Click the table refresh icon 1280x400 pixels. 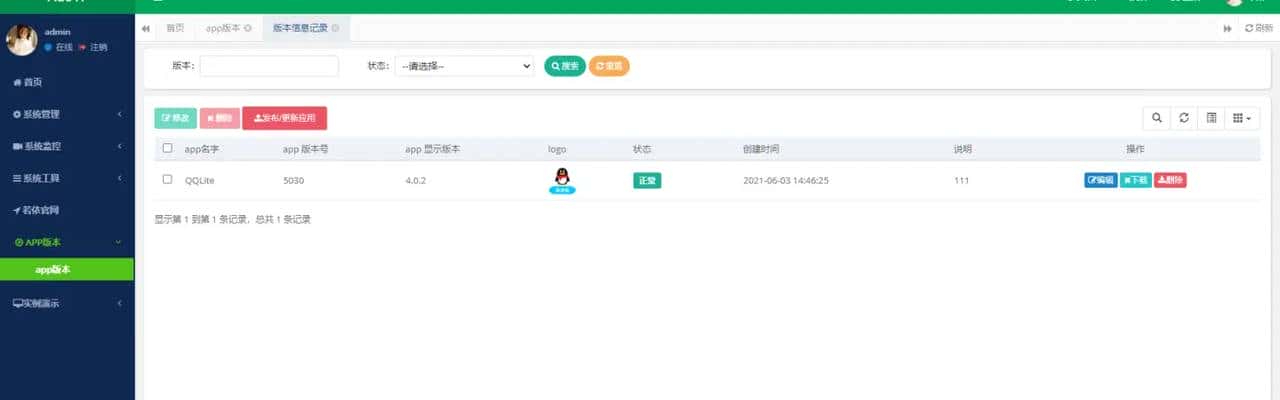pos(1184,118)
